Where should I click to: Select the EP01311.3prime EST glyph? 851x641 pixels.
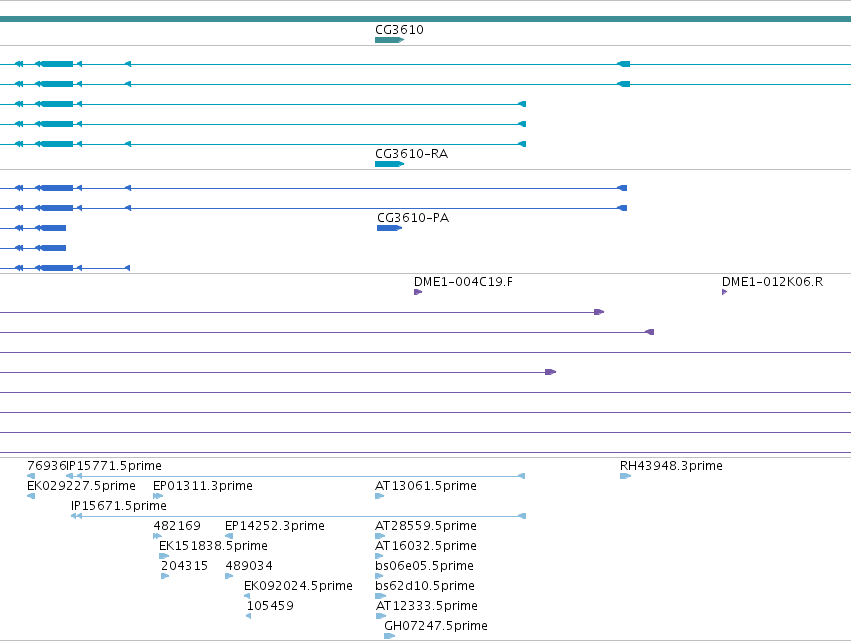(158, 496)
